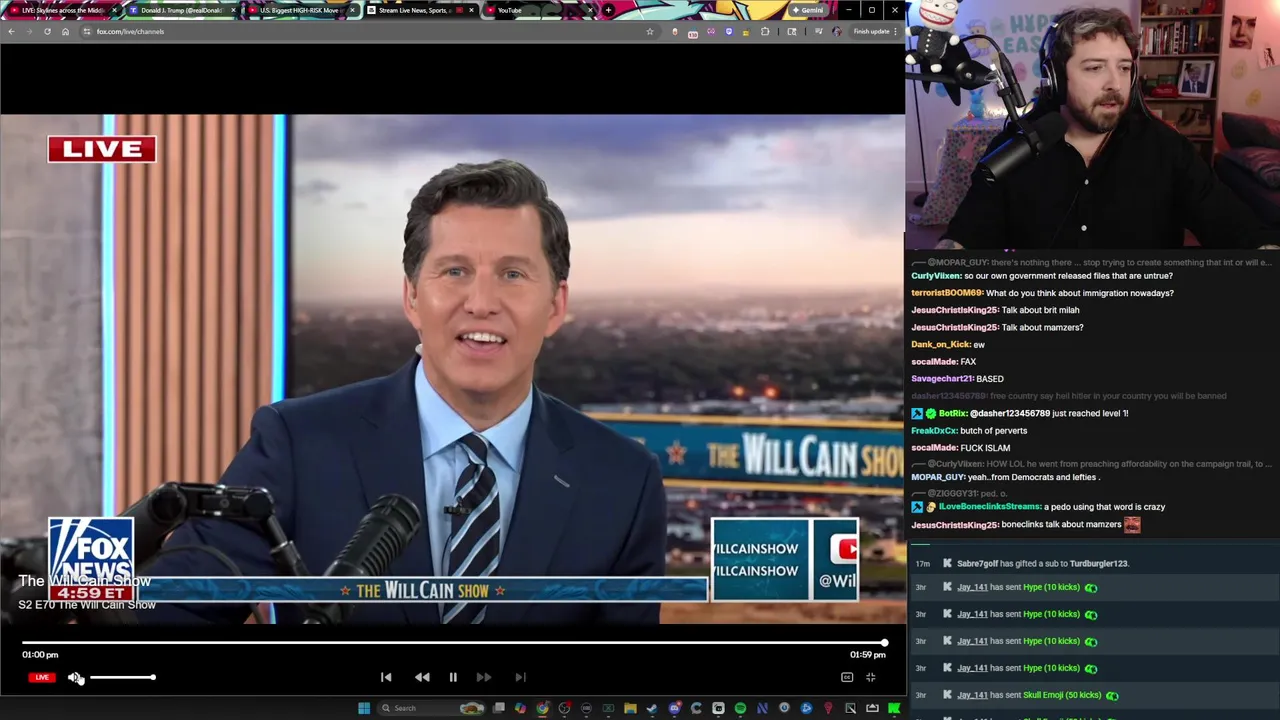1280x720 pixels.
Task: Open Discord from the taskbar
Action: pyautogui.click(x=674, y=708)
